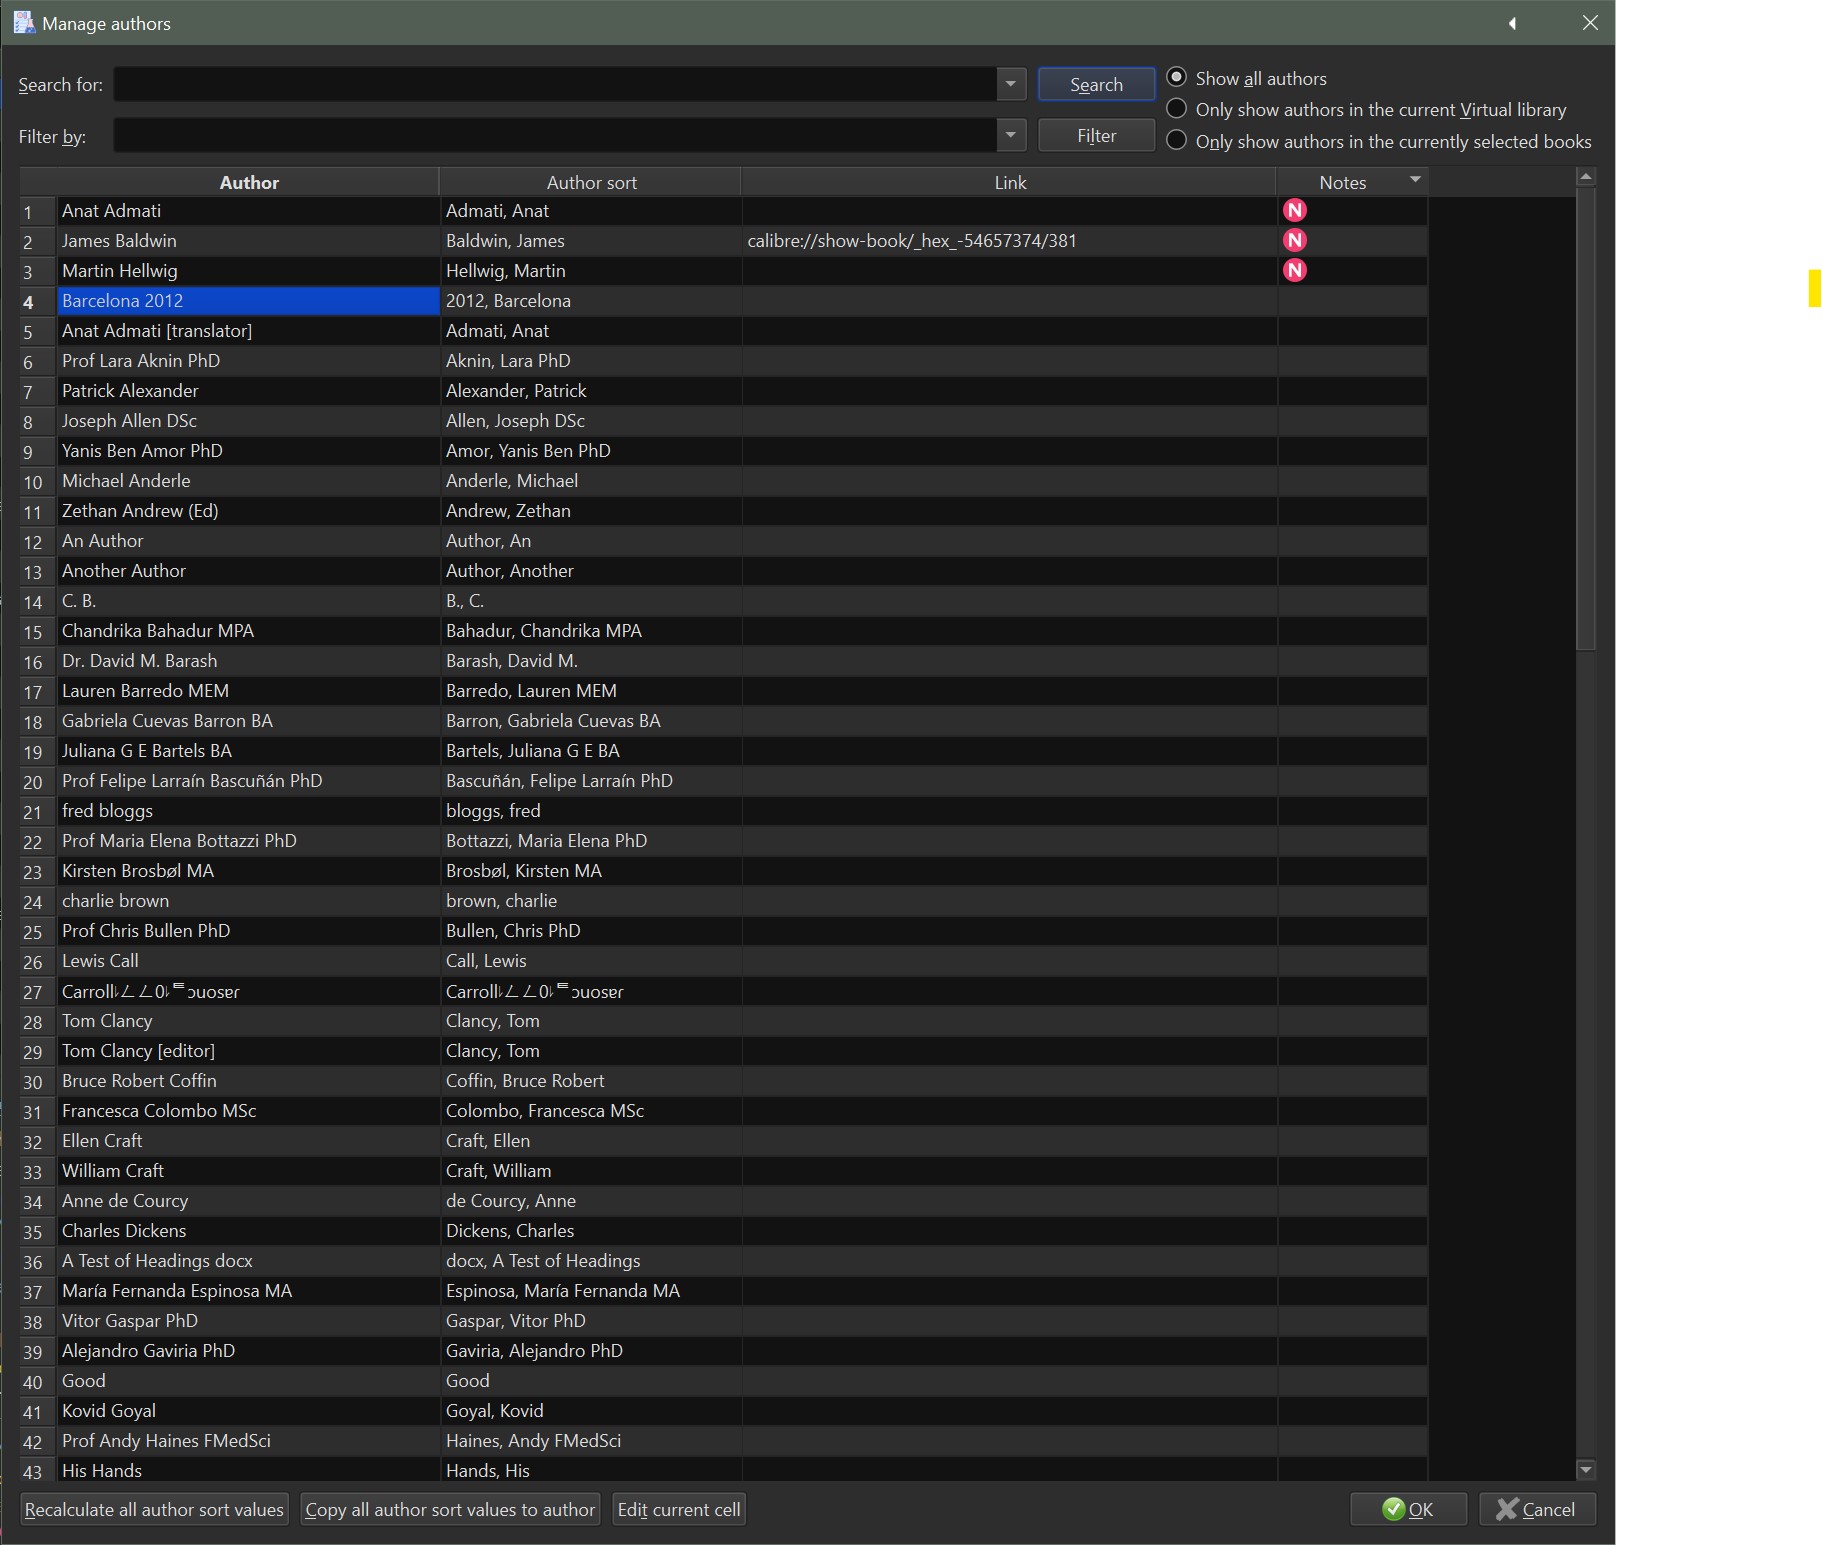
Task: Select row header number 40
Action: click(38, 1381)
